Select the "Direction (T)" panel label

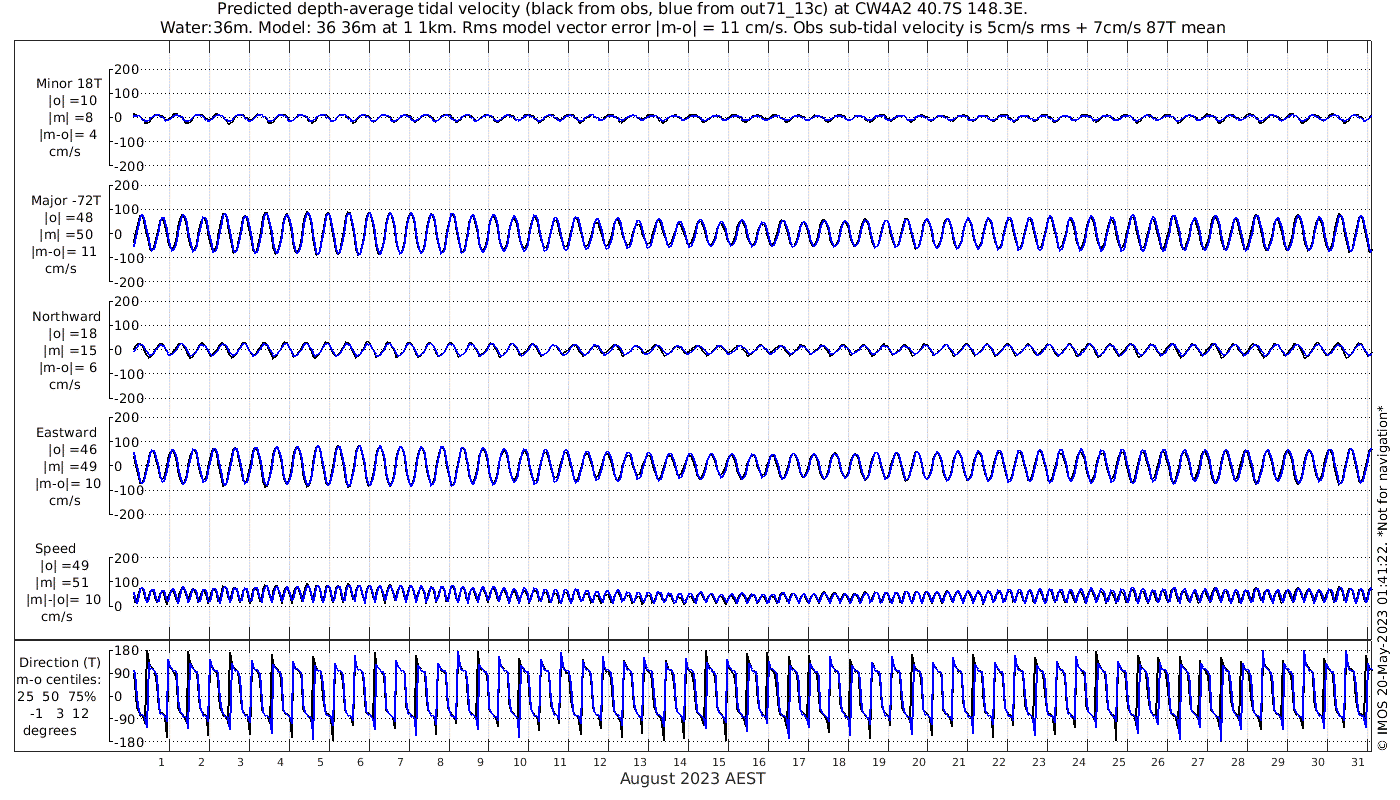coord(61,662)
